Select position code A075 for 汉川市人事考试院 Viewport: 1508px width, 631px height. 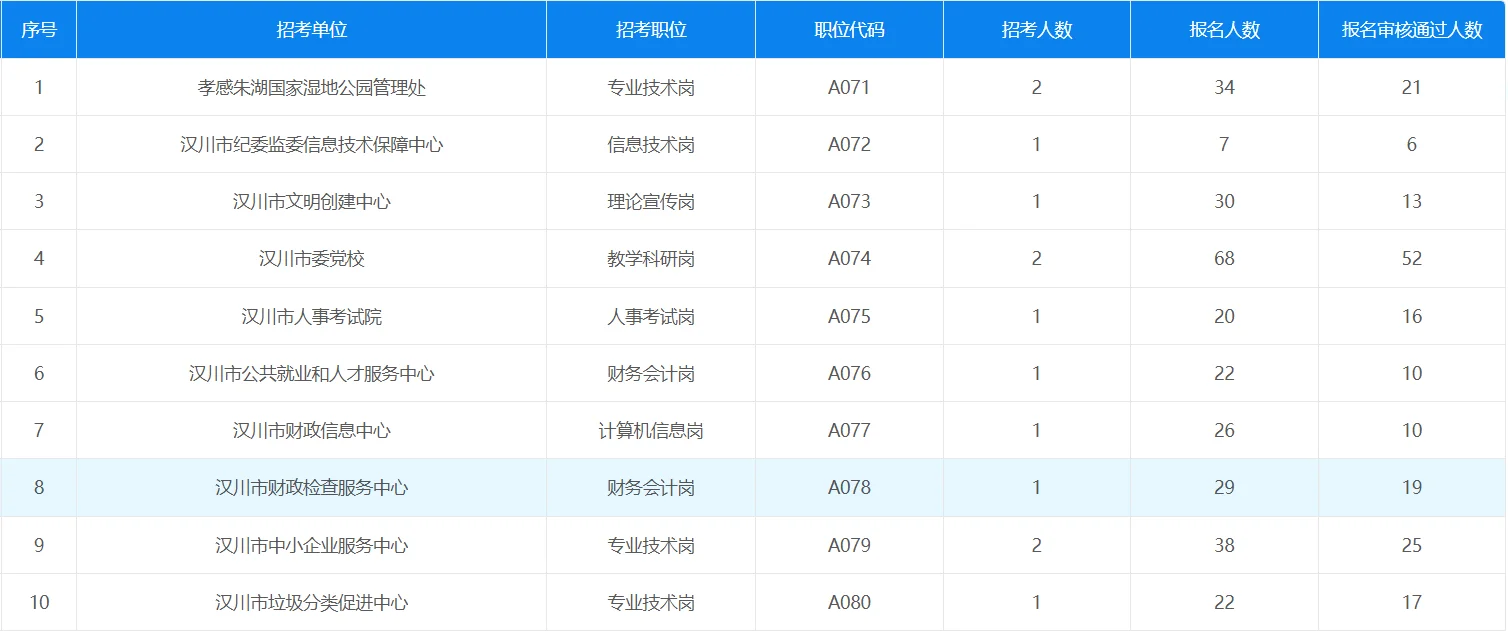(x=847, y=316)
